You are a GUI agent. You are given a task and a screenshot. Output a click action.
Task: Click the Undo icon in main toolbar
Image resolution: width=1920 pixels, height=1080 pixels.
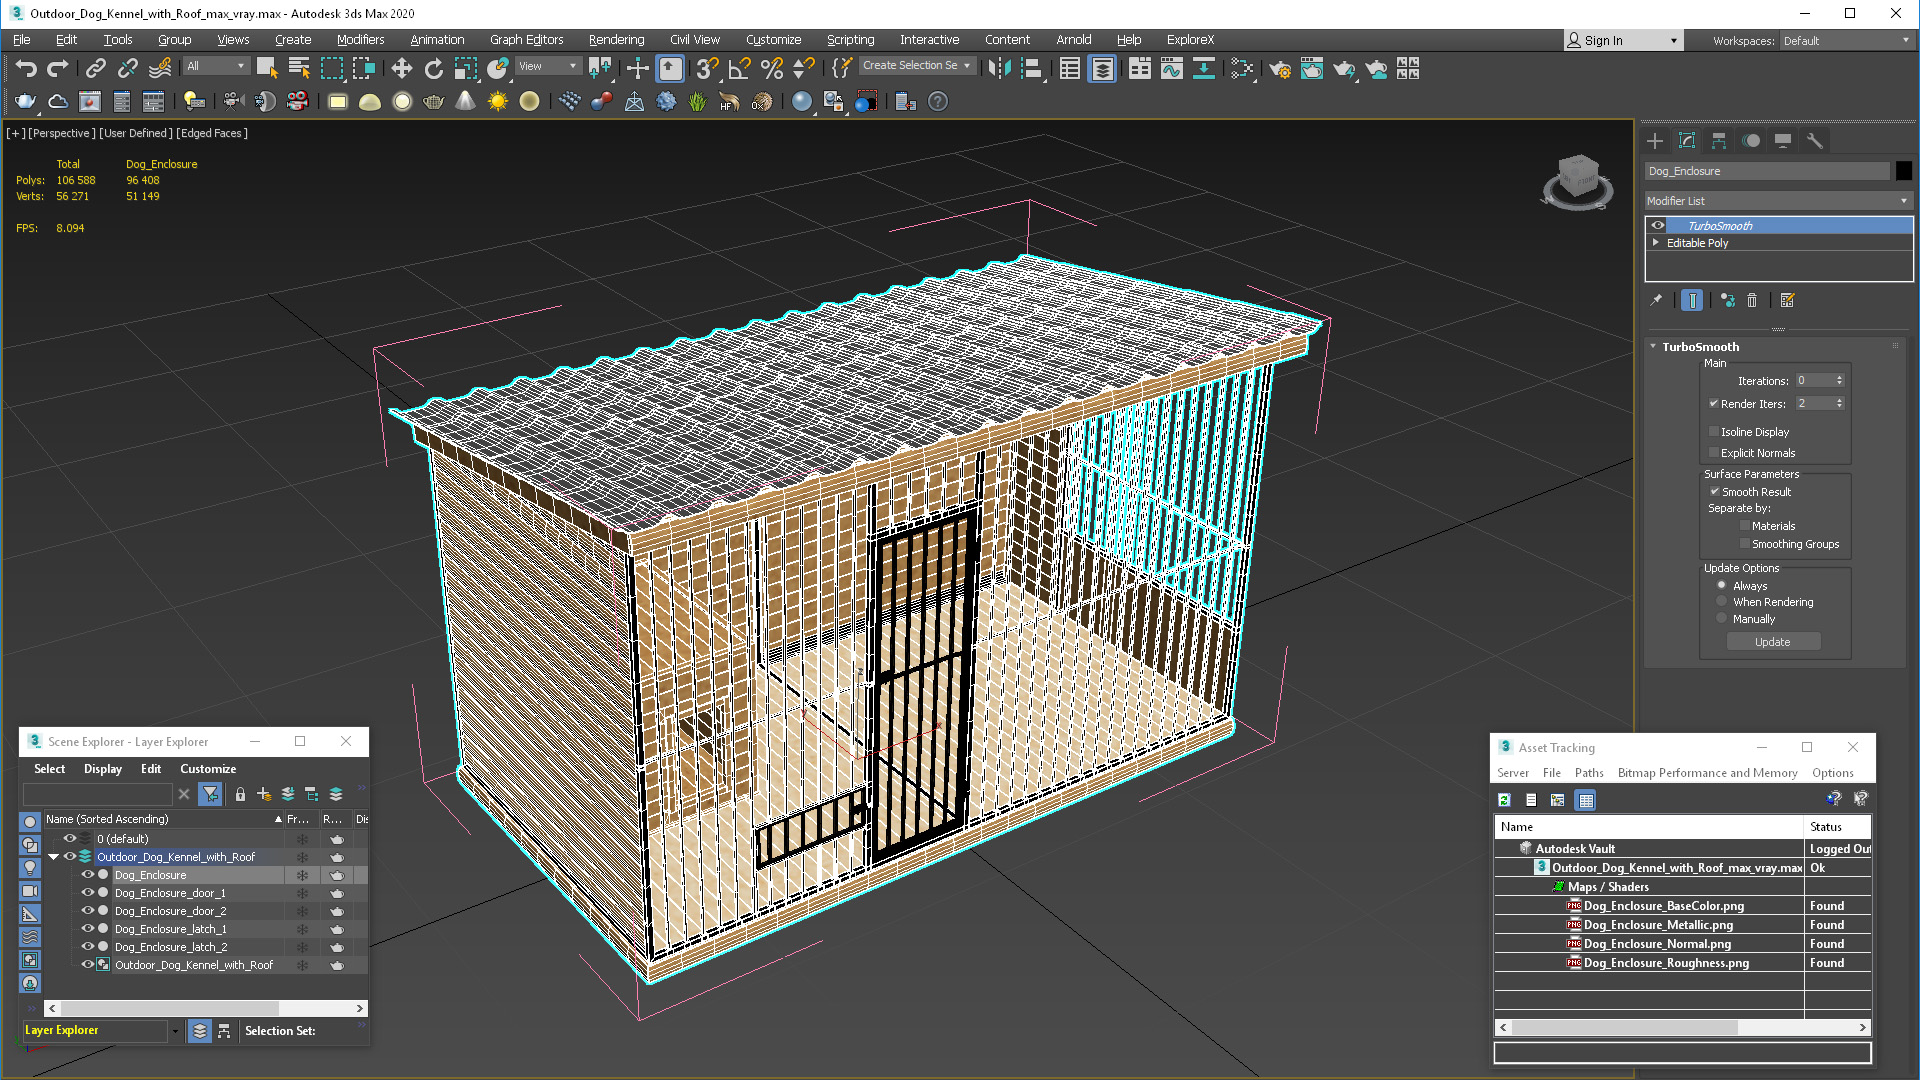[26, 68]
